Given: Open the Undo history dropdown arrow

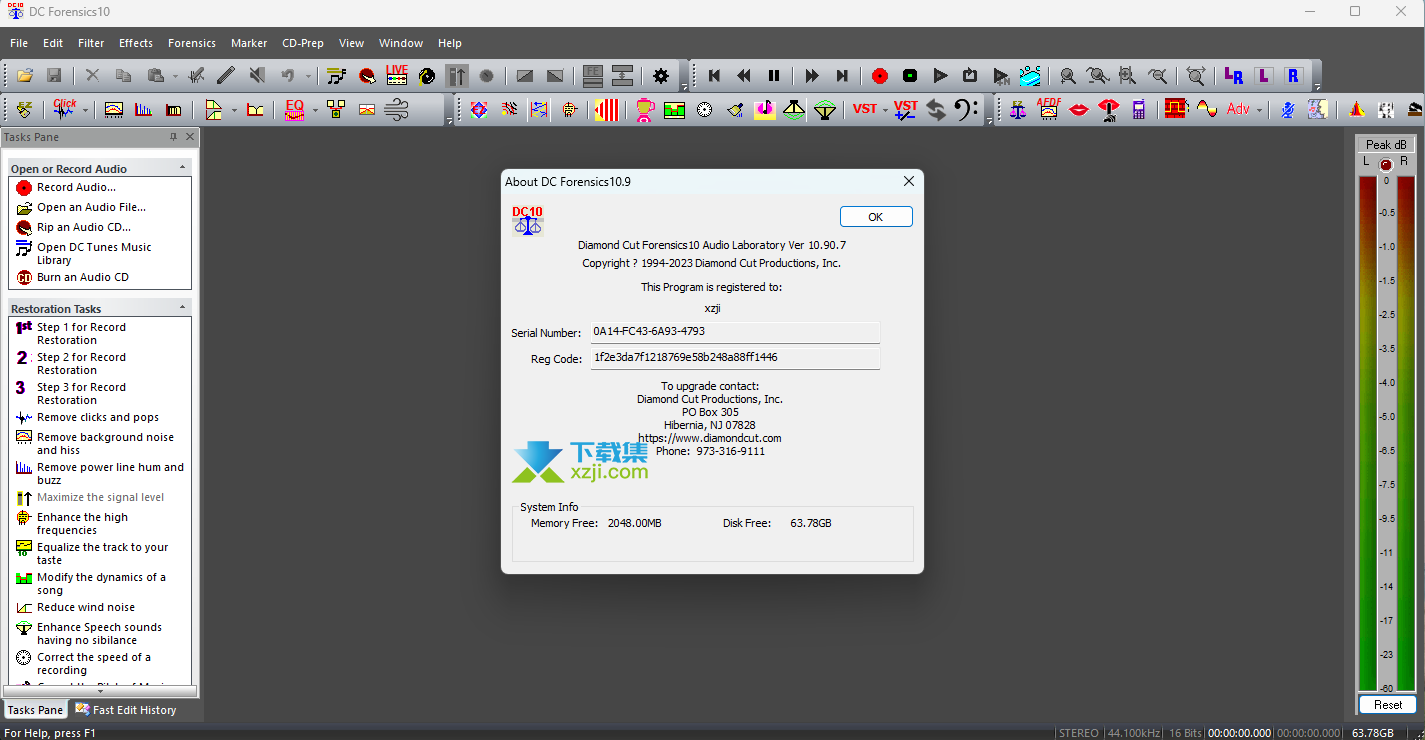Looking at the screenshot, I should coord(308,76).
